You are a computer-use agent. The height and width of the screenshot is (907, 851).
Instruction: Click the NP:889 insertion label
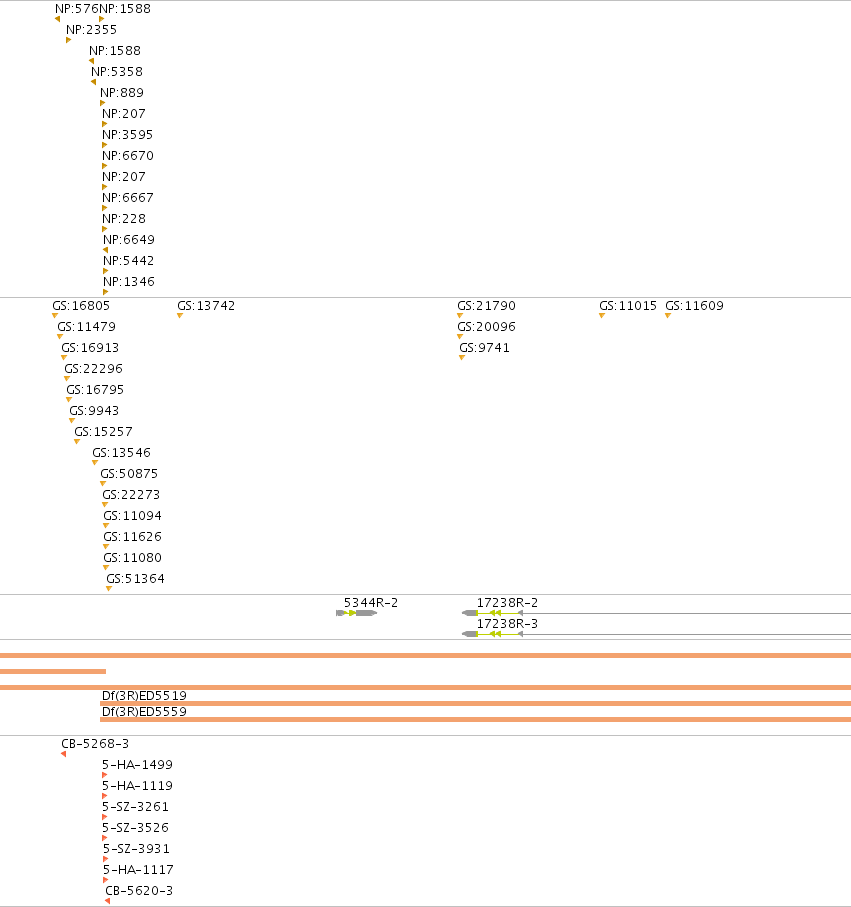[x=122, y=93]
